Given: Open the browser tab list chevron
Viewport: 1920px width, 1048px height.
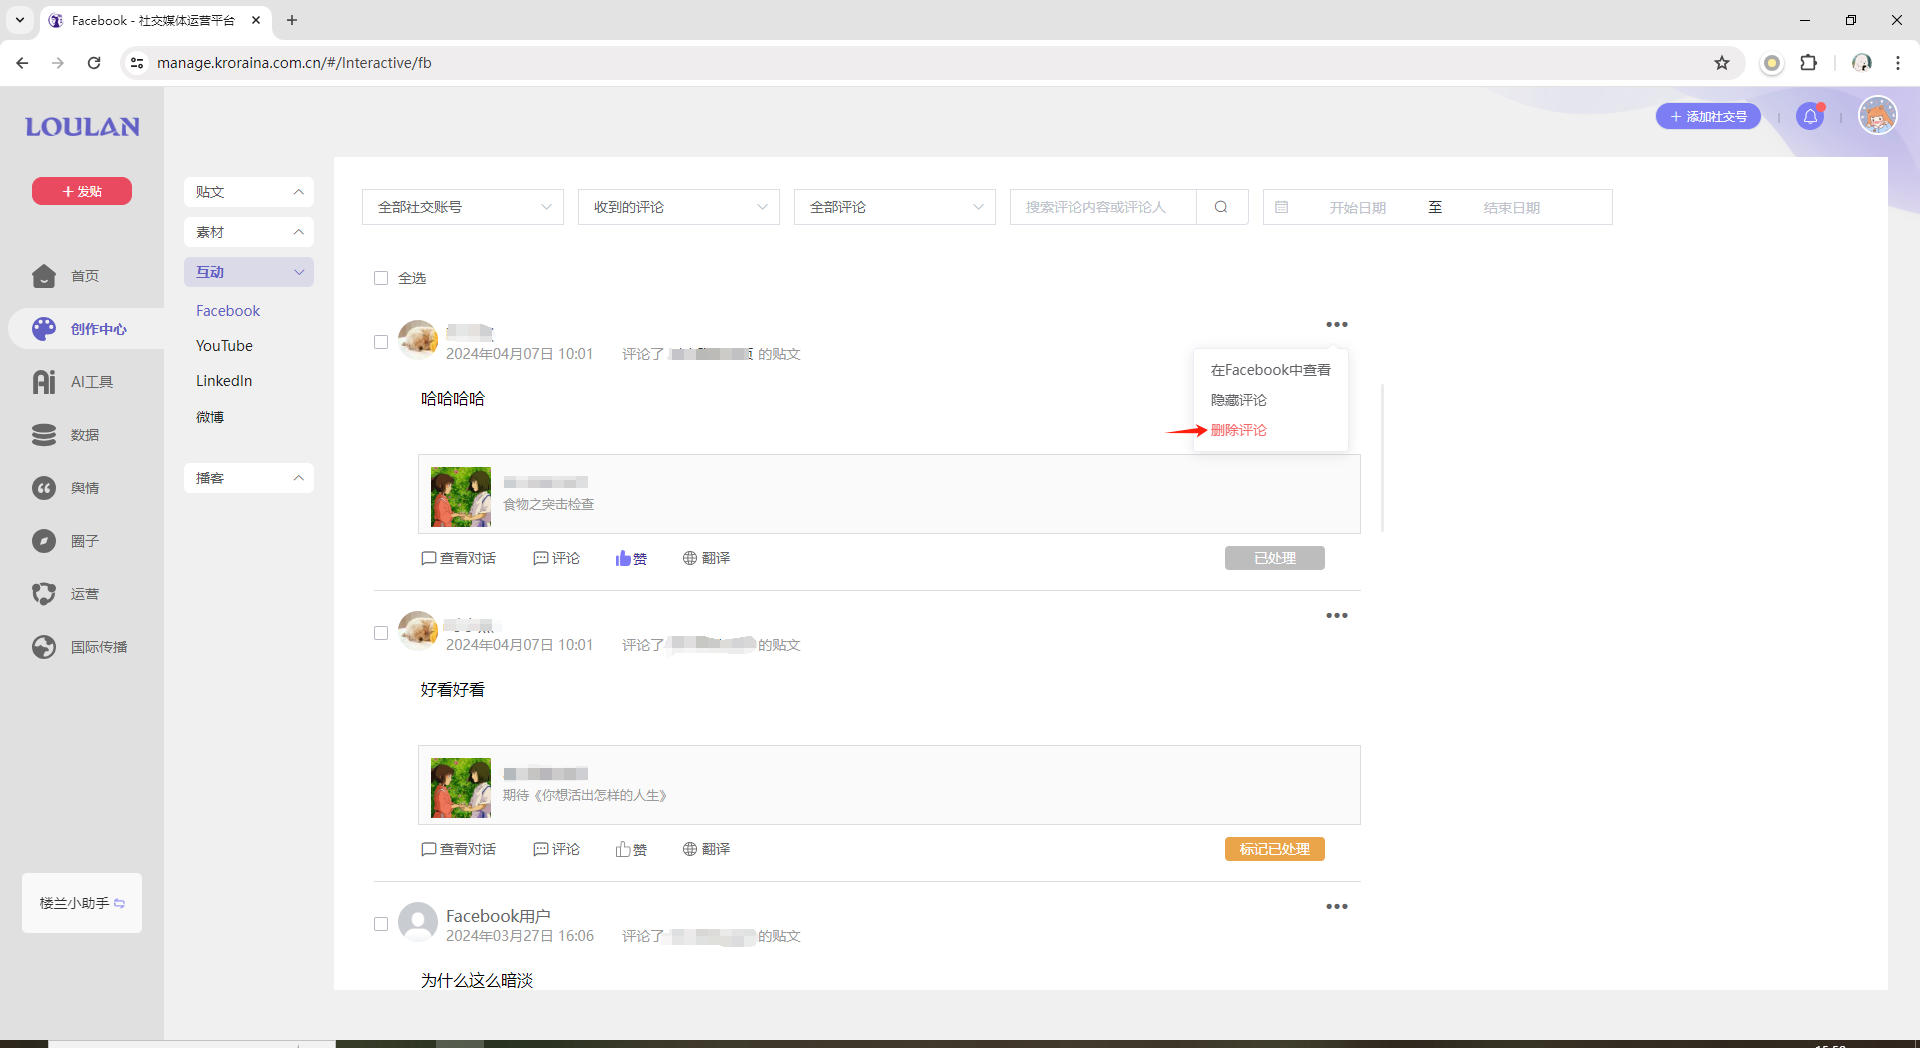Looking at the screenshot, I should [x=19, y=20].
